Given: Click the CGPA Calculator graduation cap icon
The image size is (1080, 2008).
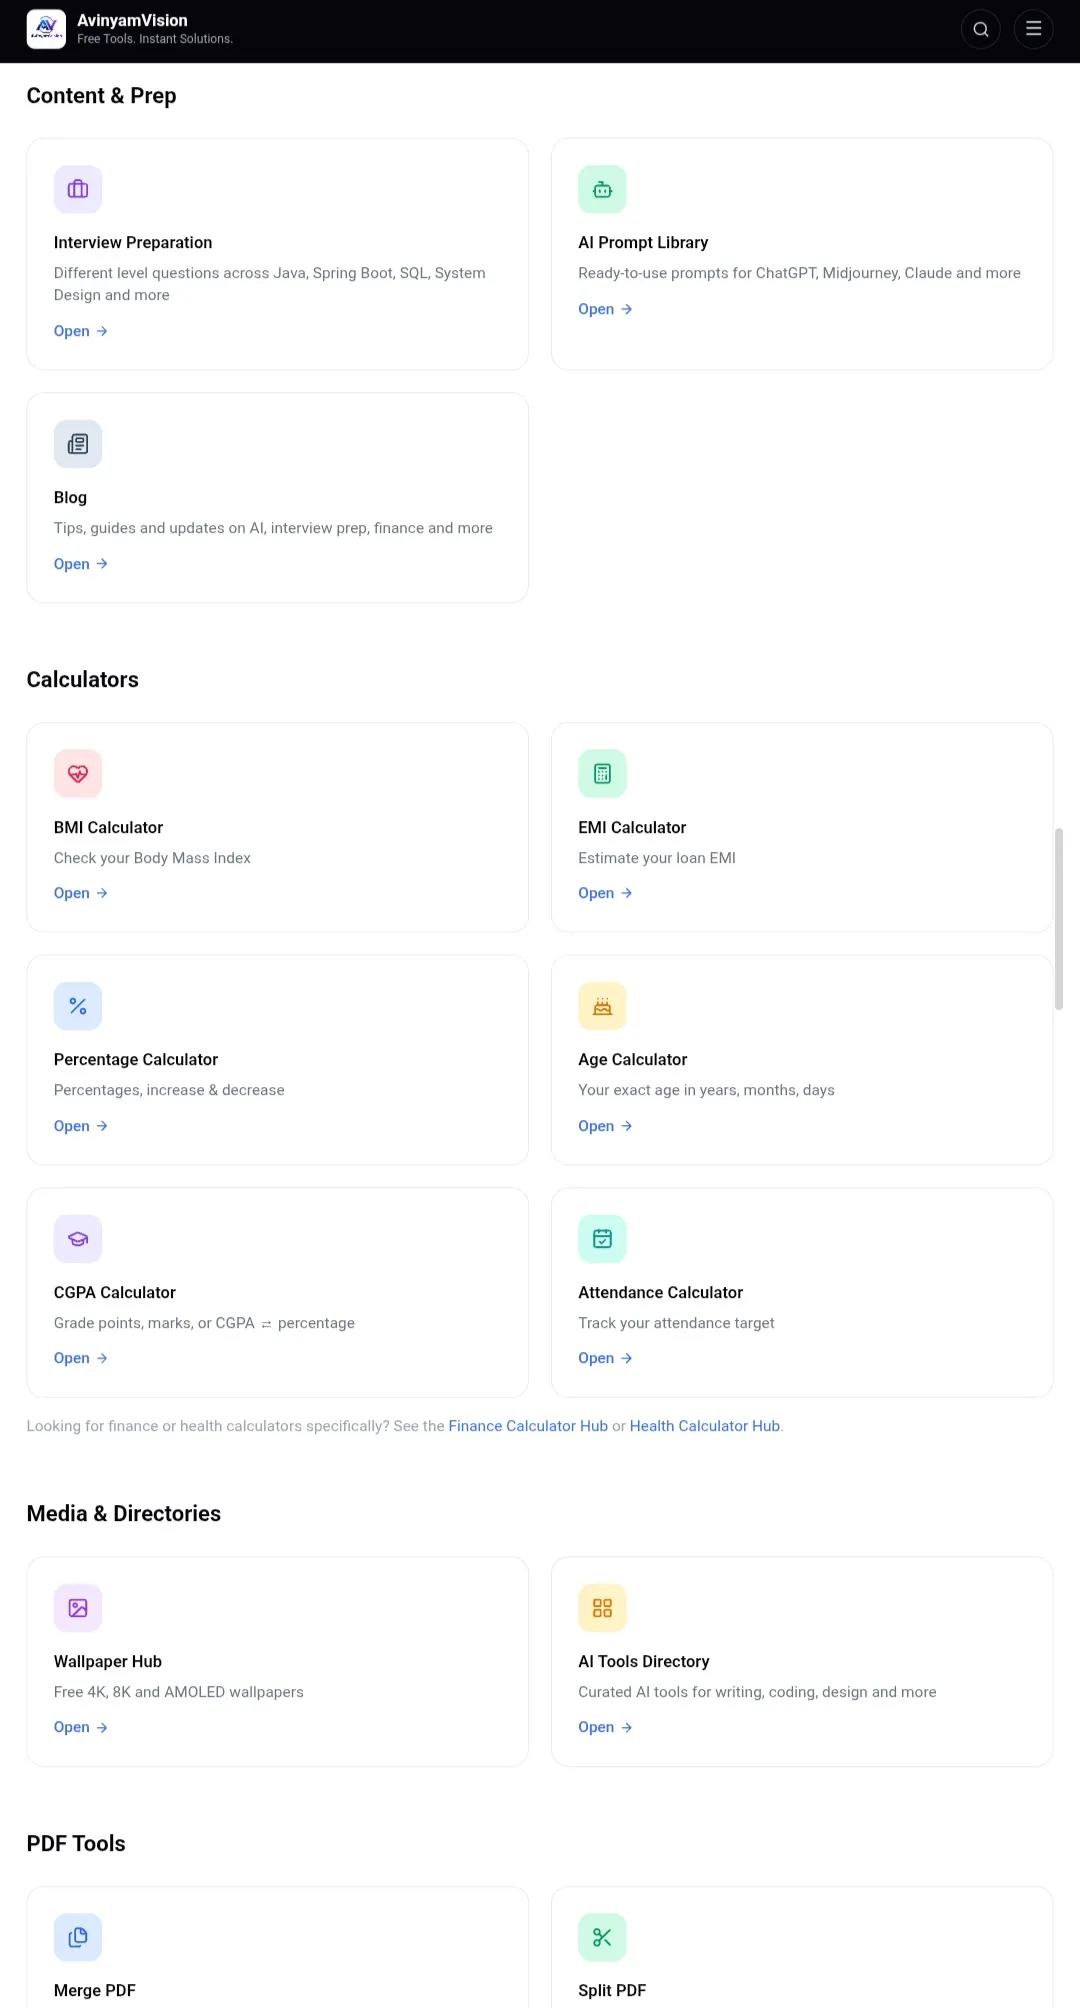Looking at the screenshot, I should coord(78,1239).
